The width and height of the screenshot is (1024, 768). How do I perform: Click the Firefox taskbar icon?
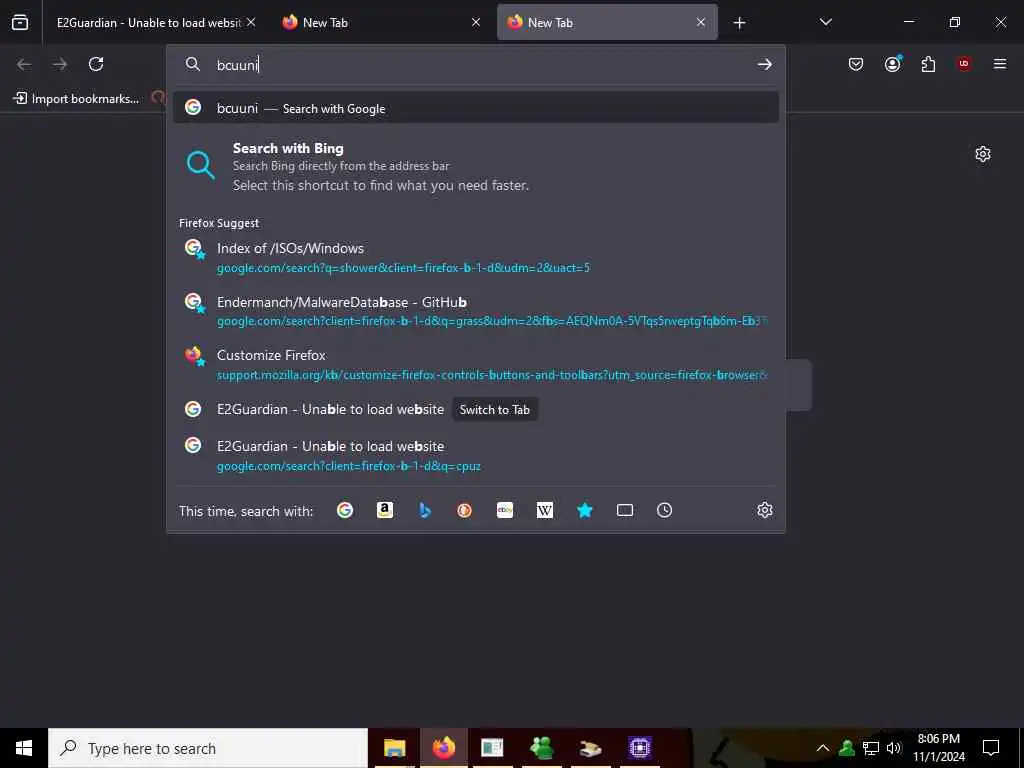pyautogui.click(x=443, y=748)
